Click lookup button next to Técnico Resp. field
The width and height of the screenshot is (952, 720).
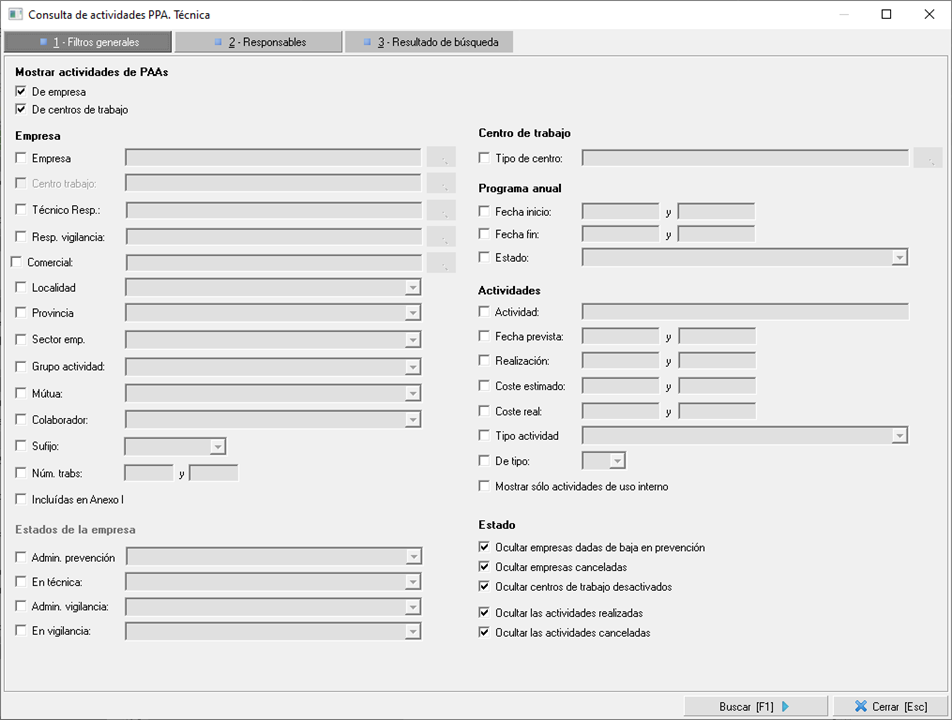point(441,210)
